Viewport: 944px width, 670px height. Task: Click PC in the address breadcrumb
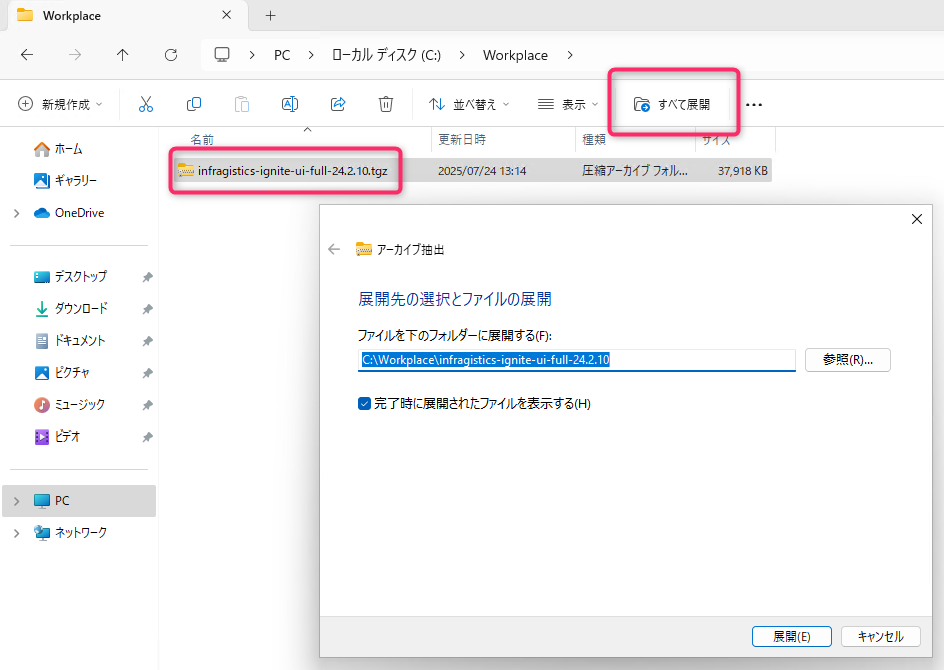(x=282, y=55)
